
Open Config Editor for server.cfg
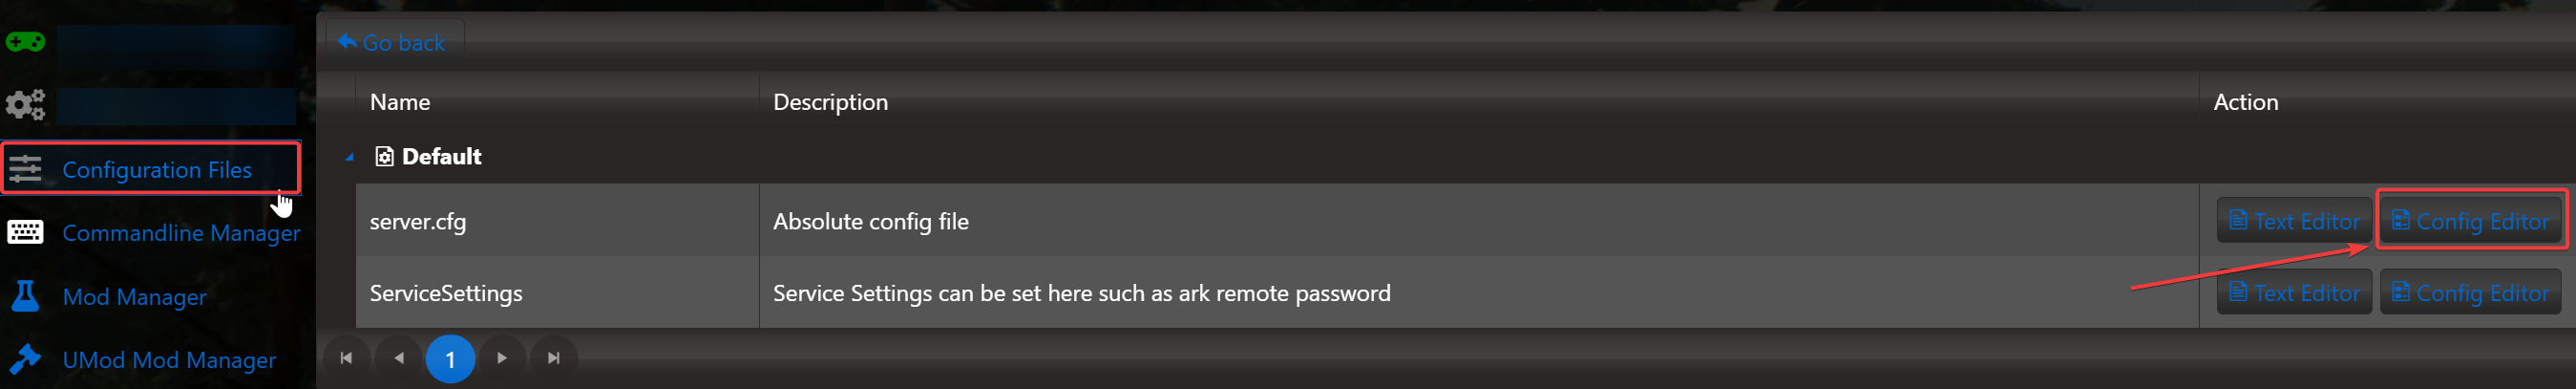(2470, 221)
